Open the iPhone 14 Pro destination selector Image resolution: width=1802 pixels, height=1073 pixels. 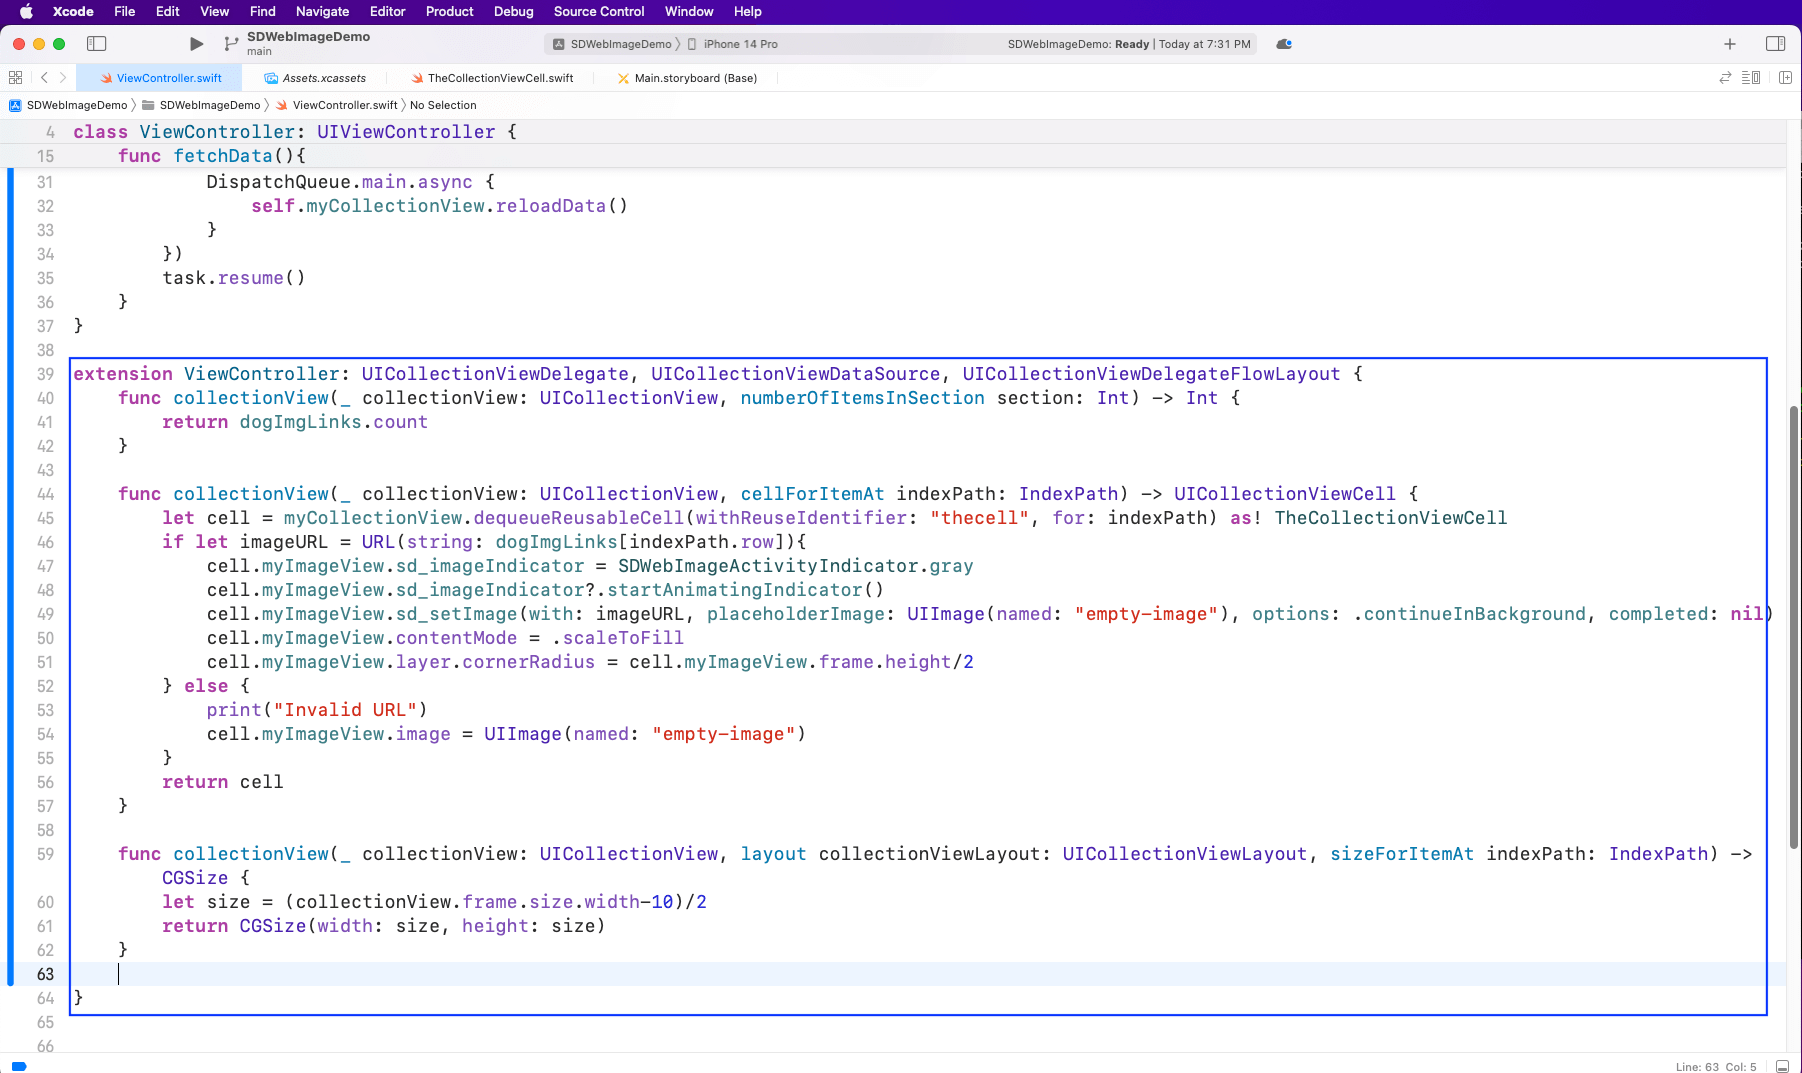tap(739, 44)
